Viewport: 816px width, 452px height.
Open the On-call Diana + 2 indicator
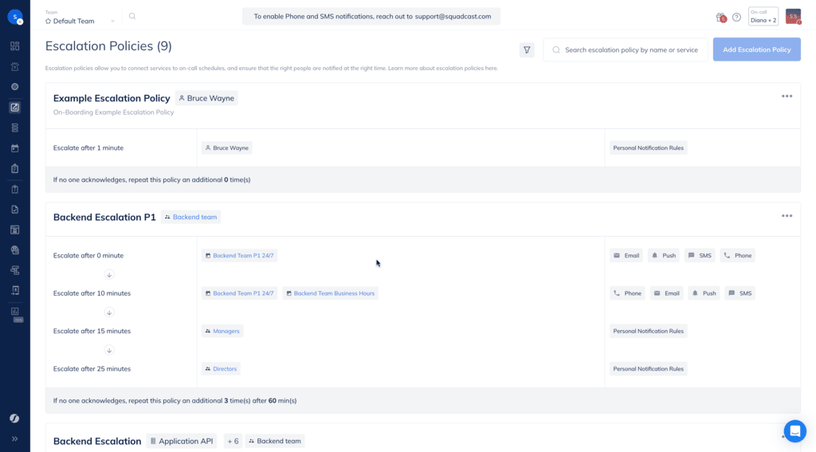(763, 17)
